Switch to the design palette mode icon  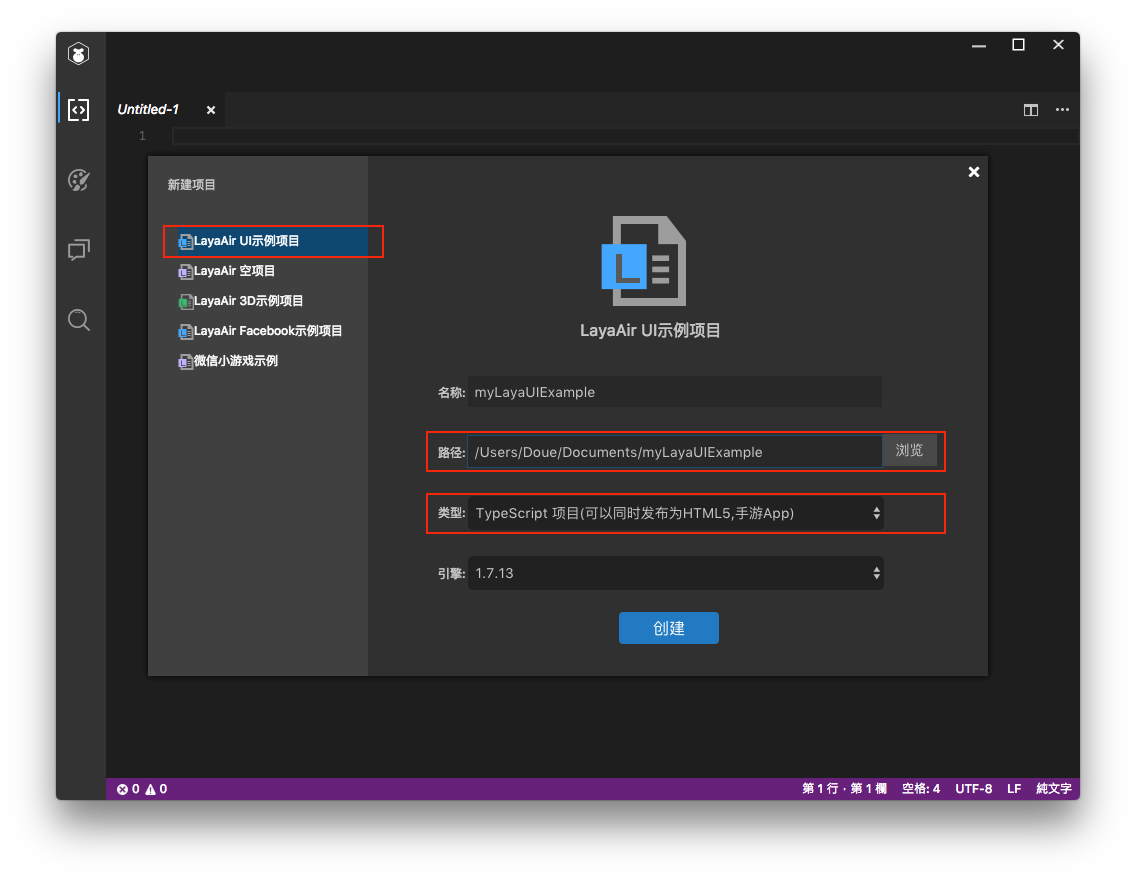[79, 180]
